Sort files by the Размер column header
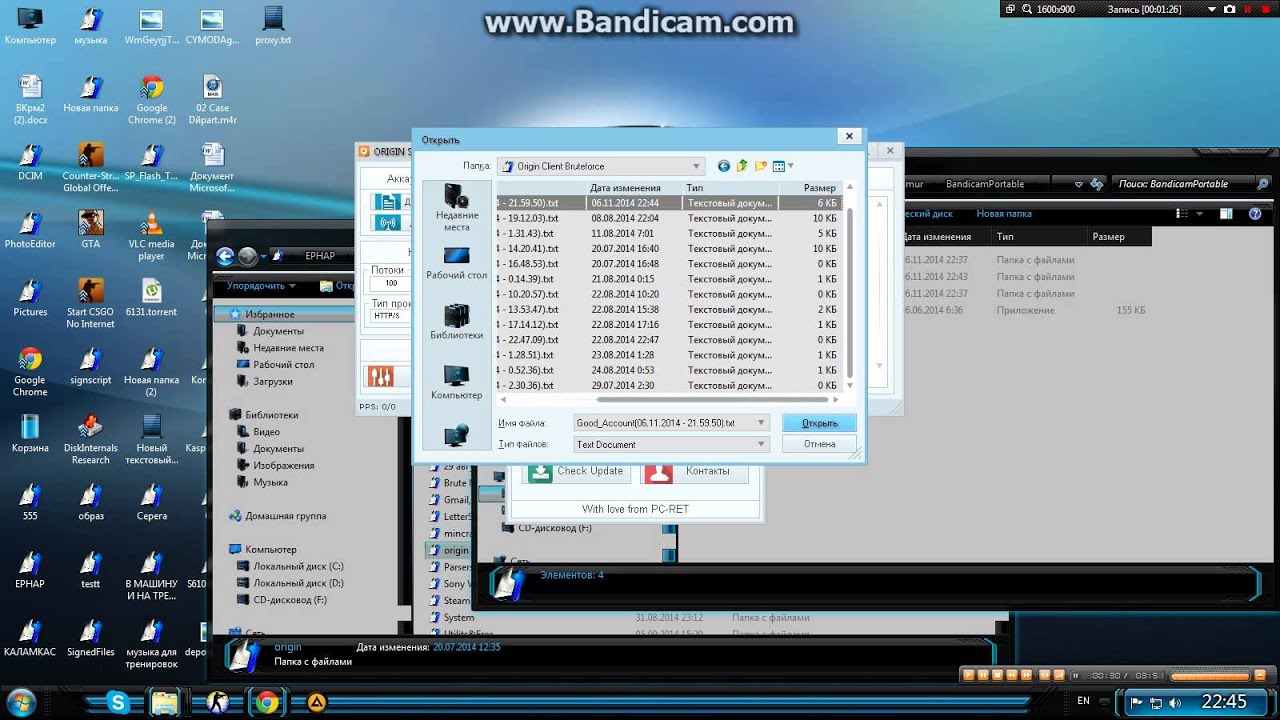 click(x=810, y=188)
